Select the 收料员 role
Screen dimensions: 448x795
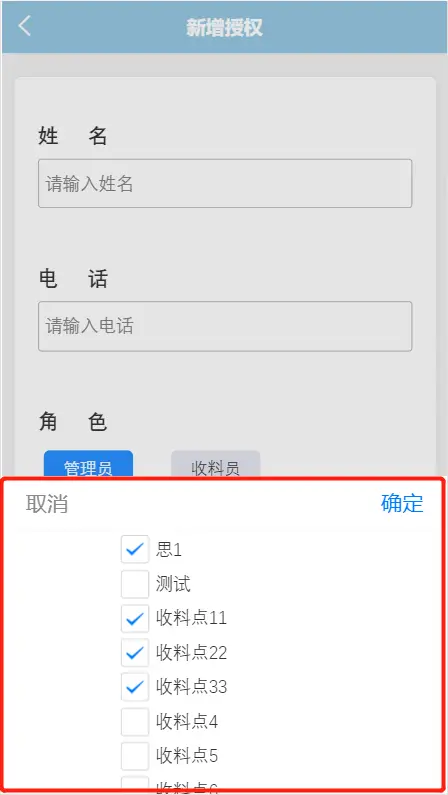(216, 464)
